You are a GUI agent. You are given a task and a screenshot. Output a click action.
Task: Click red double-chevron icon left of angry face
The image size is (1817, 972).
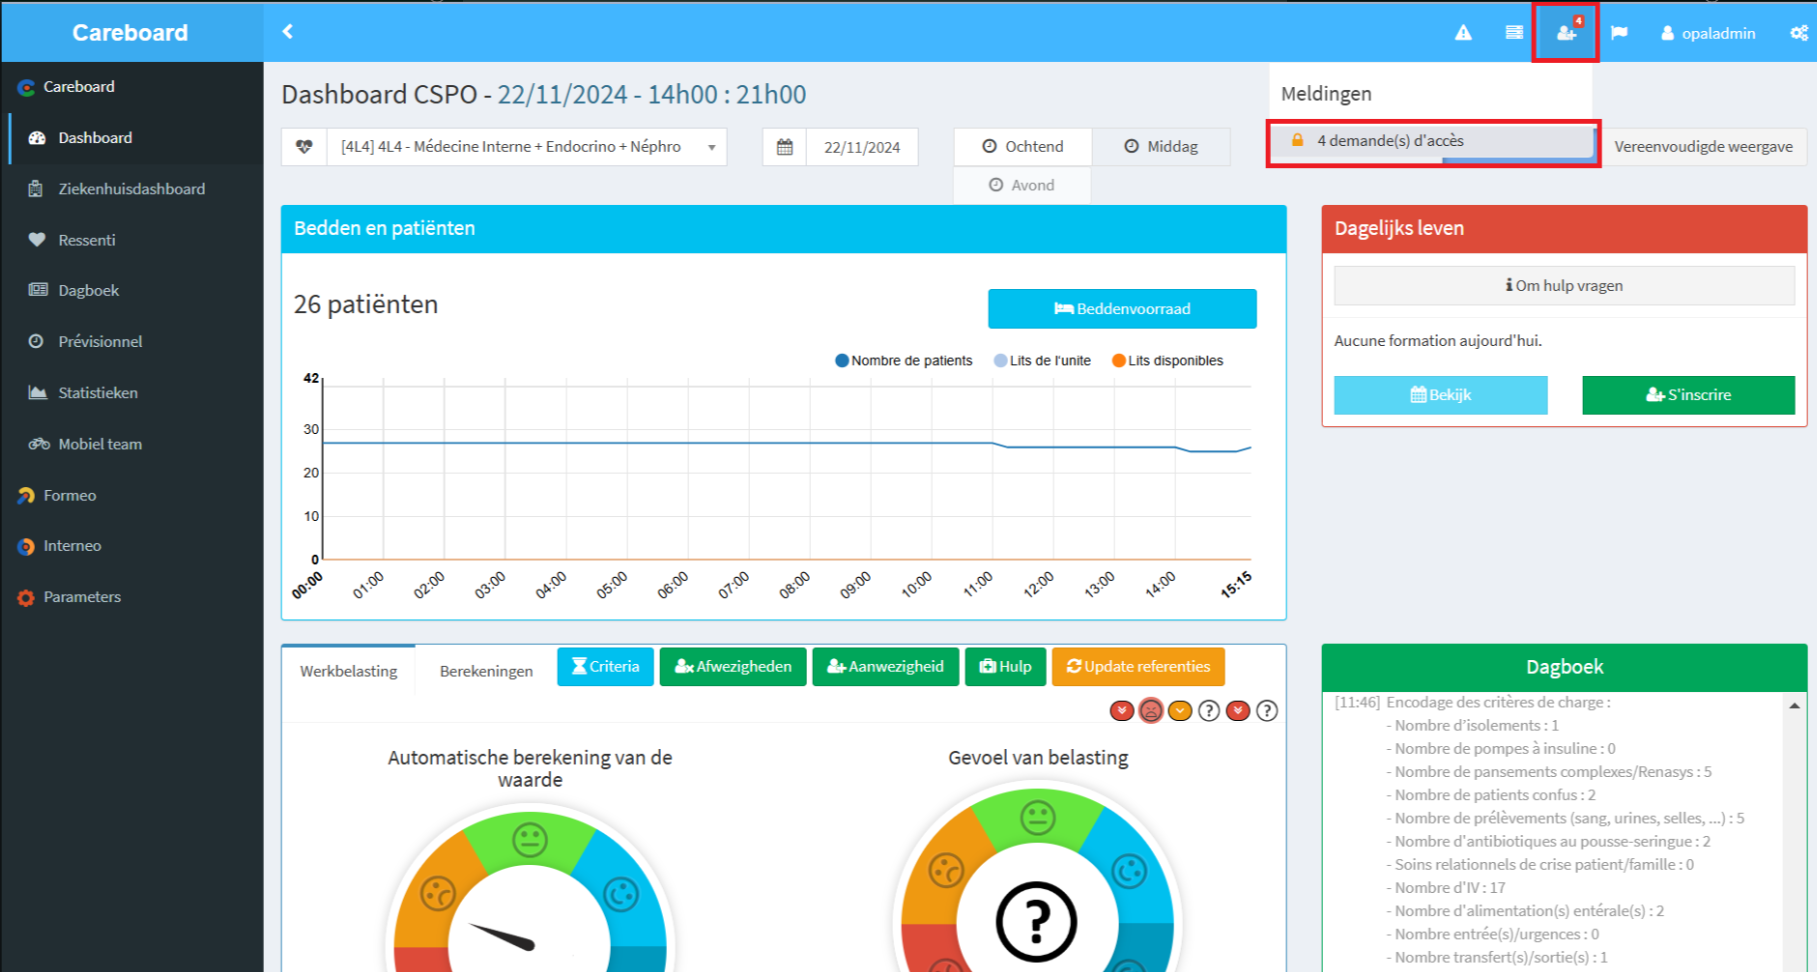coord(1122,711)
